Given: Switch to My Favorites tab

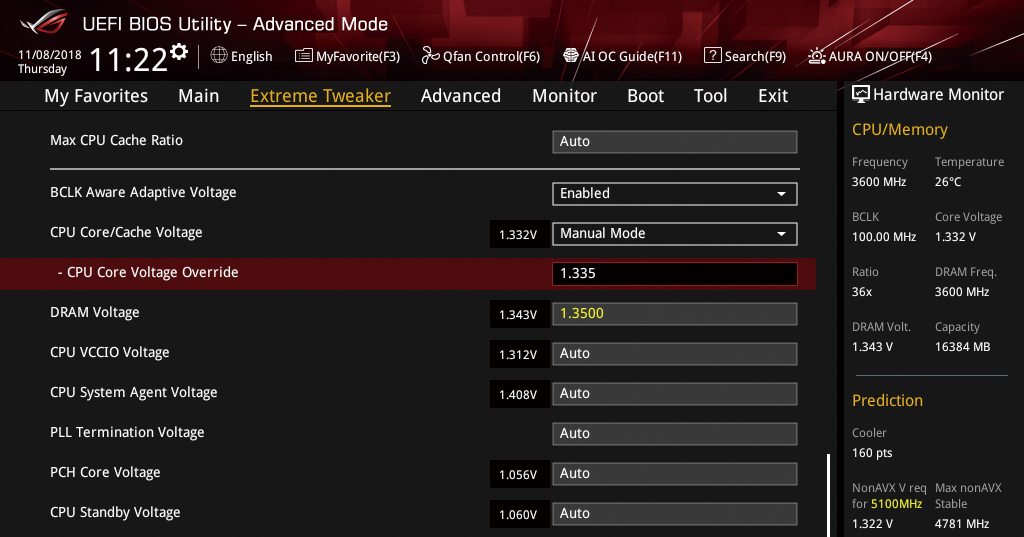Looking at the screenshot, I should point(96,96).
